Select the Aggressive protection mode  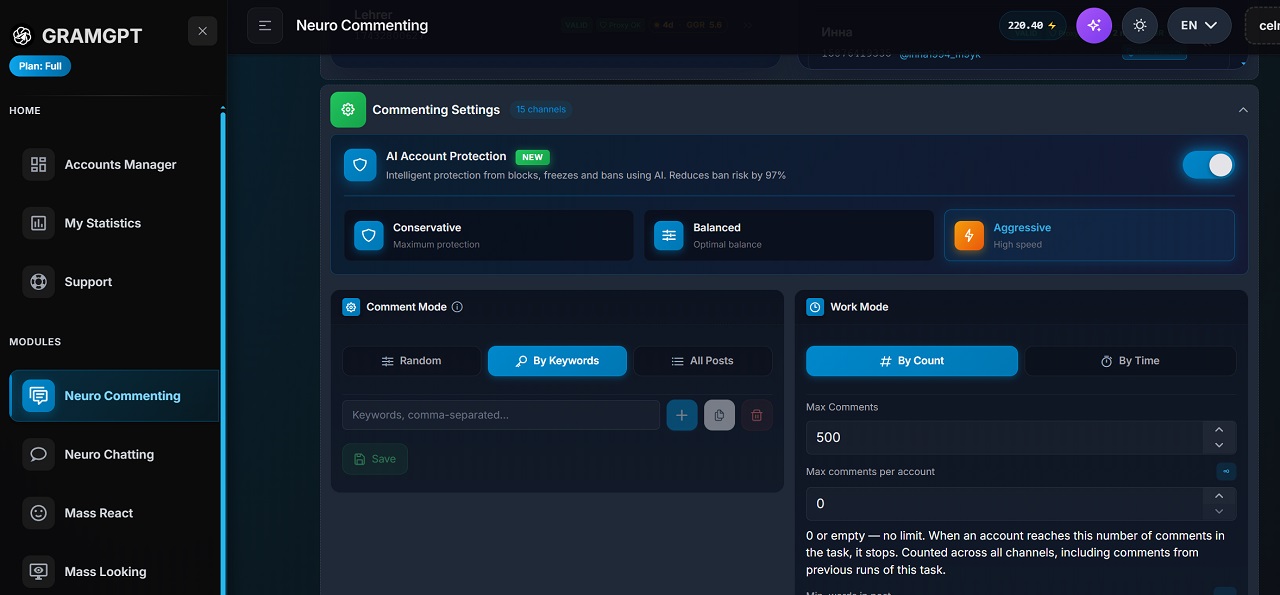click(1089, 235)
